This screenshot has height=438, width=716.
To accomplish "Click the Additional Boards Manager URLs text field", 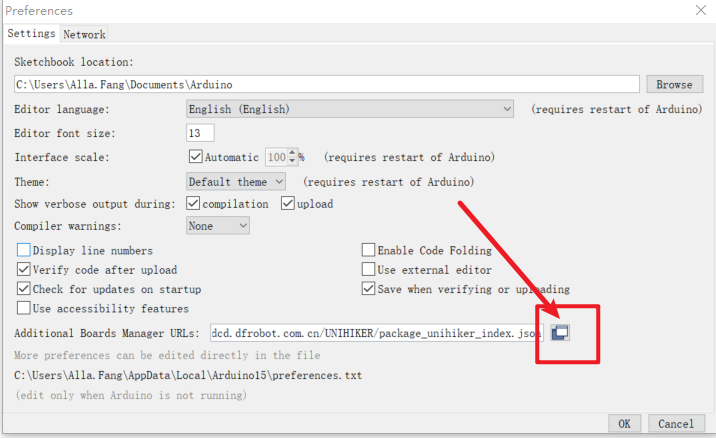I will point(376,333).
